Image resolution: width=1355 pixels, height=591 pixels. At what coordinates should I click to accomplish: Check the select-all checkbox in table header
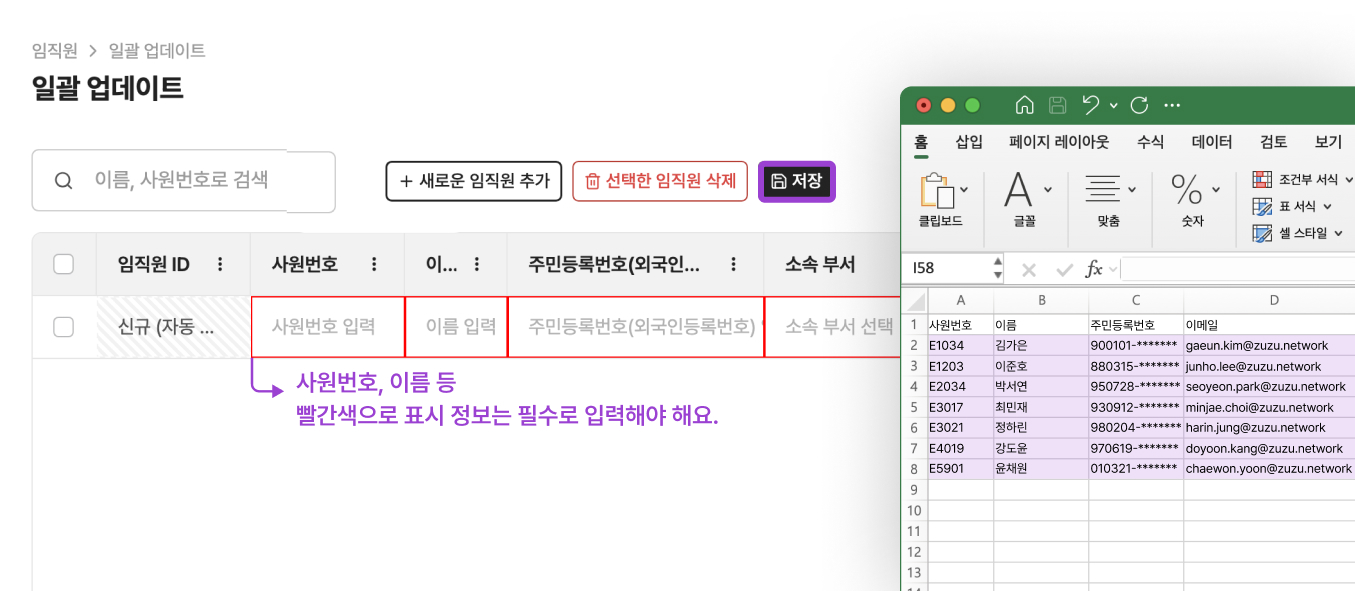[62, 264]
